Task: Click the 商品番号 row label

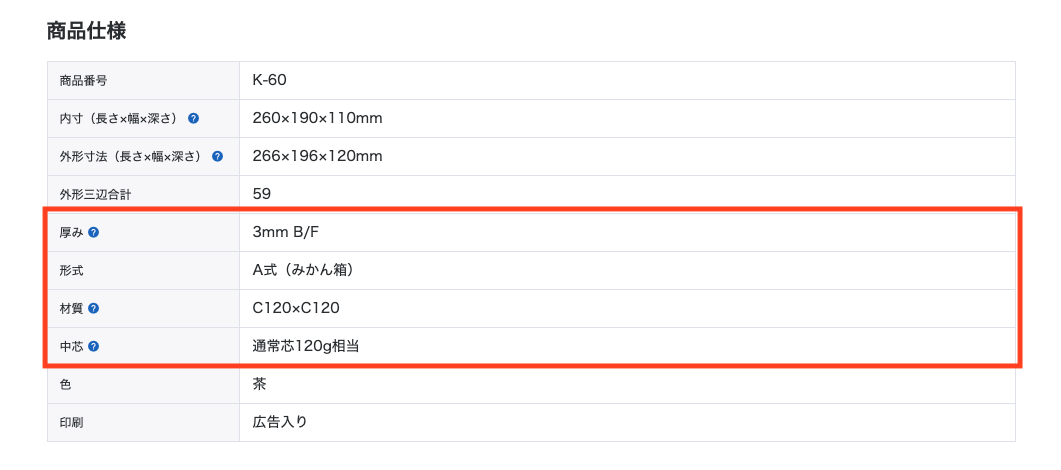Action: (84, 80)
